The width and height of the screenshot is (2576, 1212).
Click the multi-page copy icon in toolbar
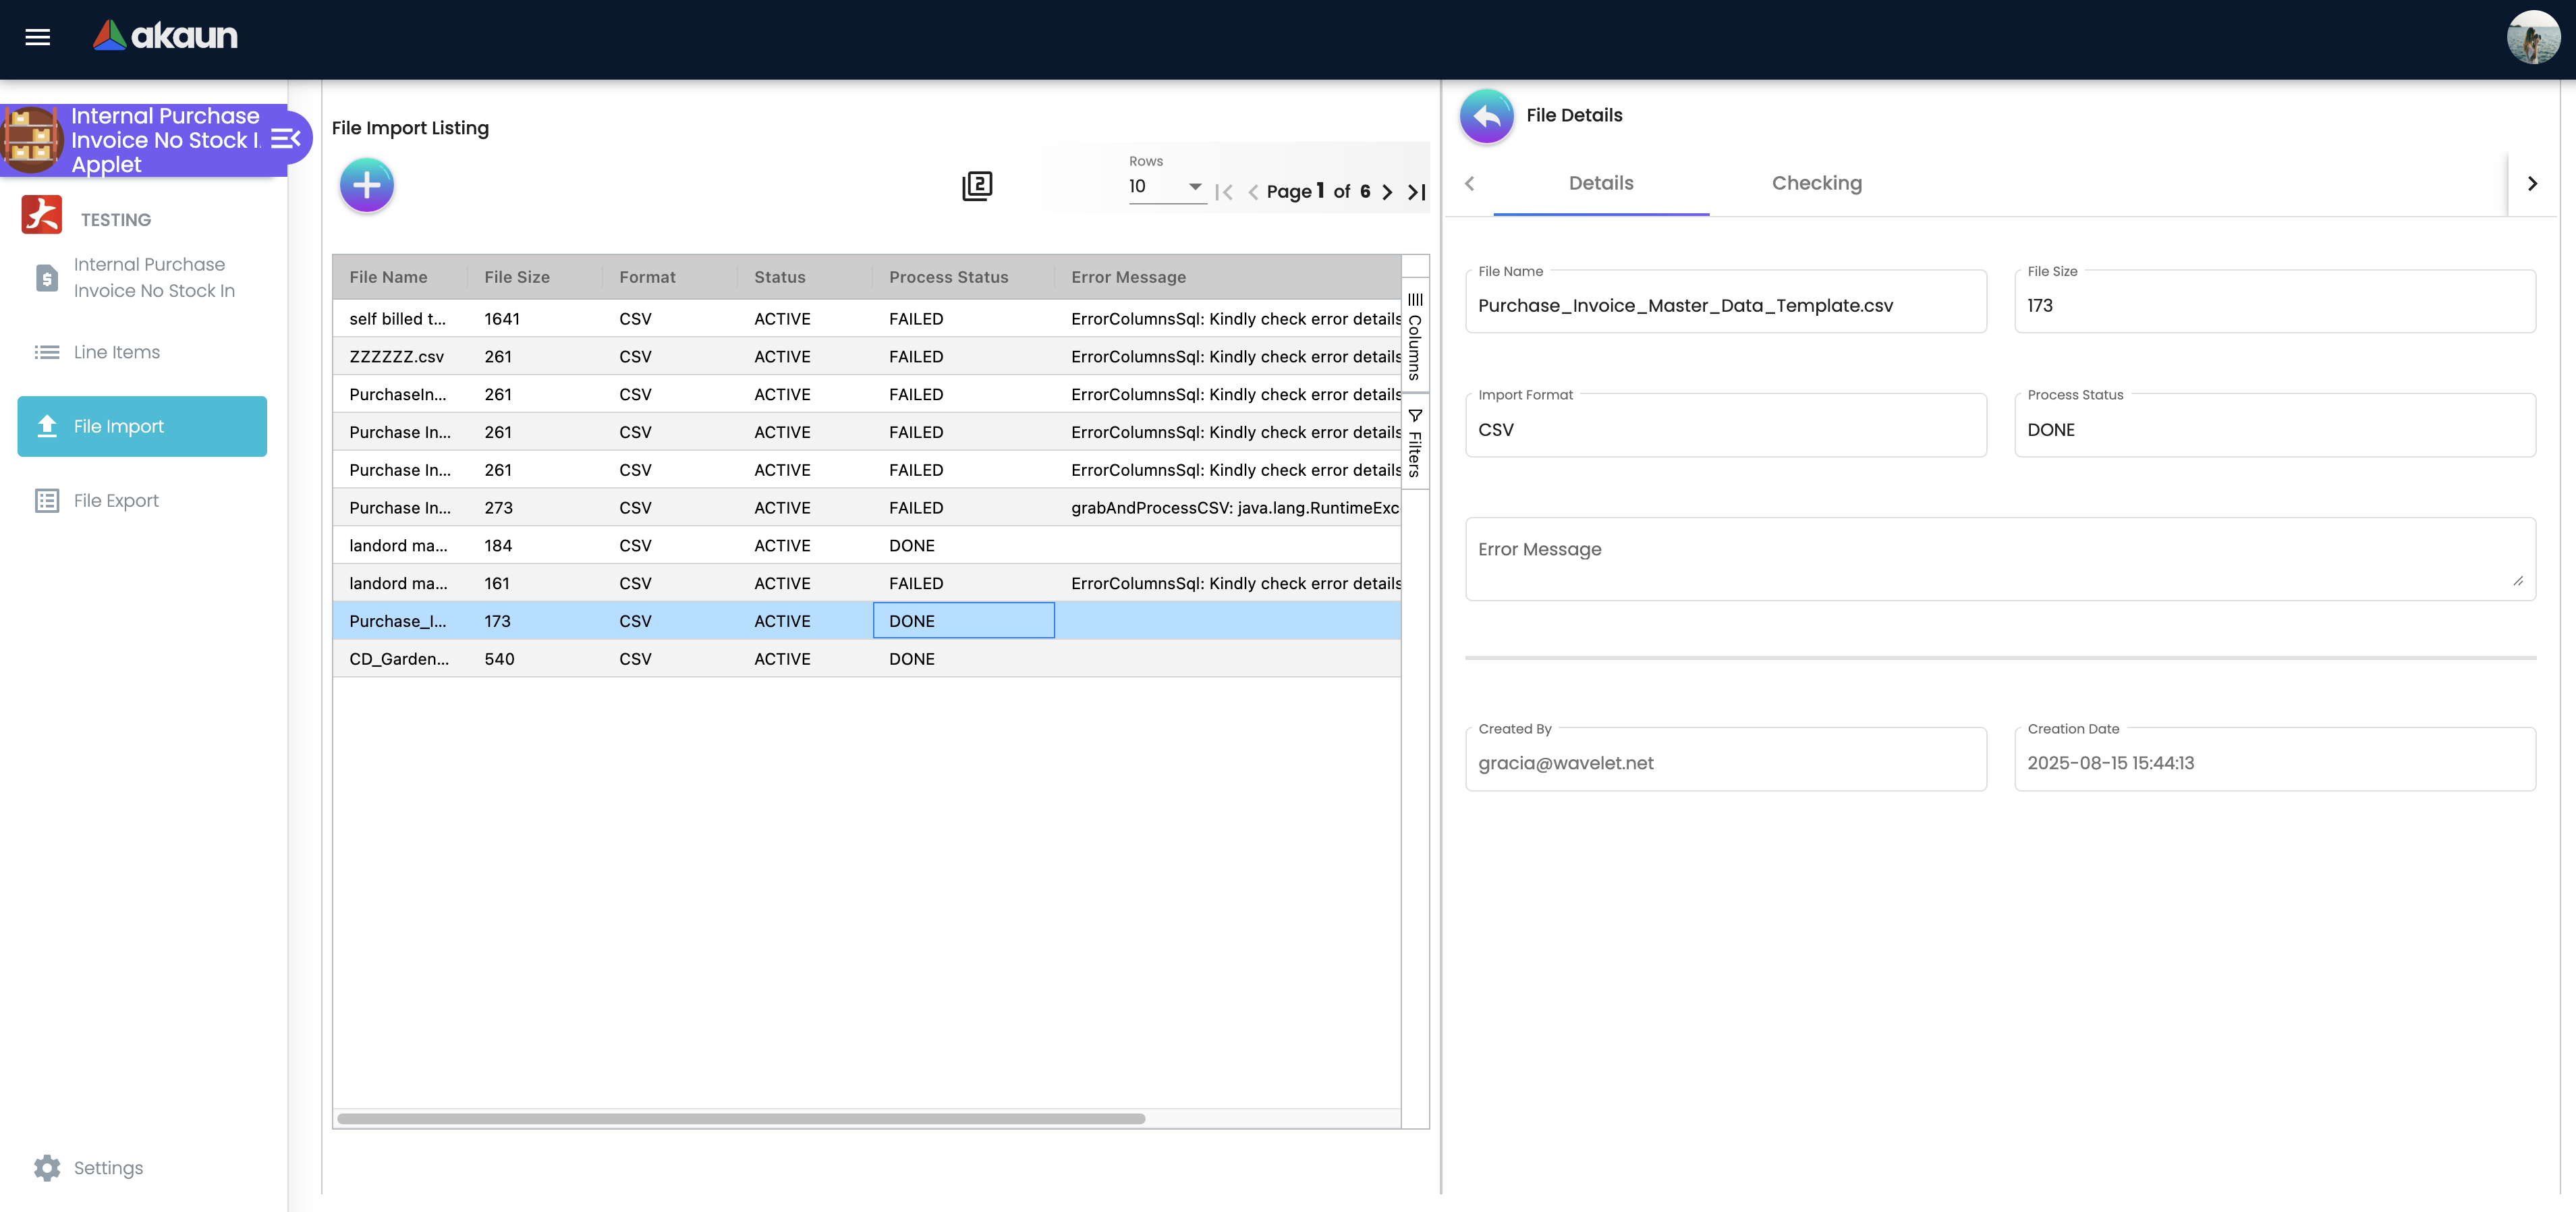tap(977, 186)
